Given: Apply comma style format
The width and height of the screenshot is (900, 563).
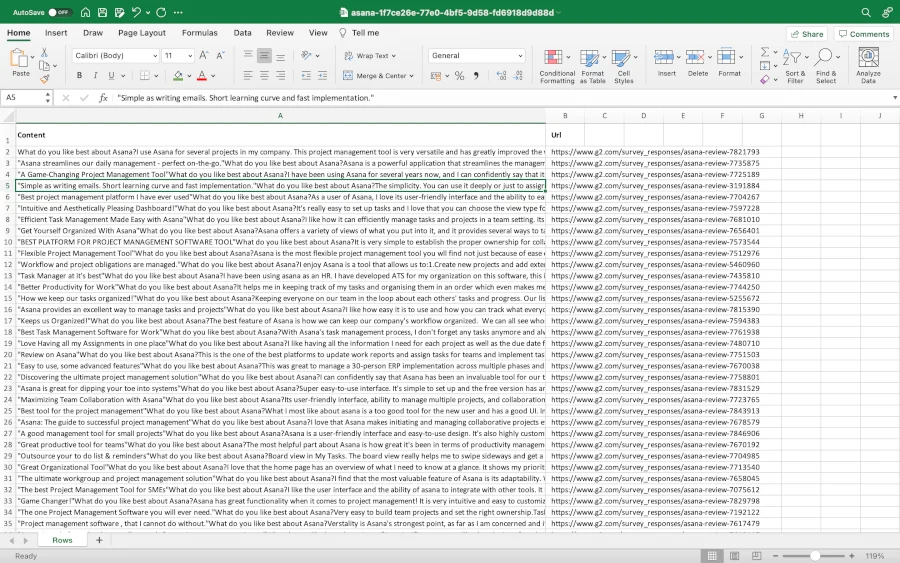Looking at the screenshot, I should tap(476, 76).
